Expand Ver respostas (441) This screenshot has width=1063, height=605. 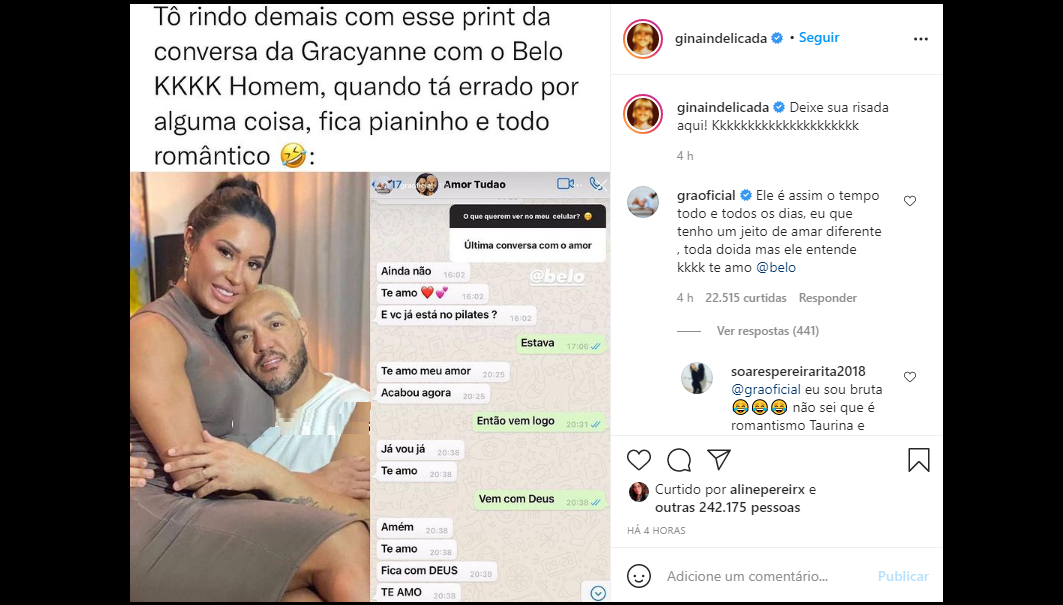pos(767,331)
